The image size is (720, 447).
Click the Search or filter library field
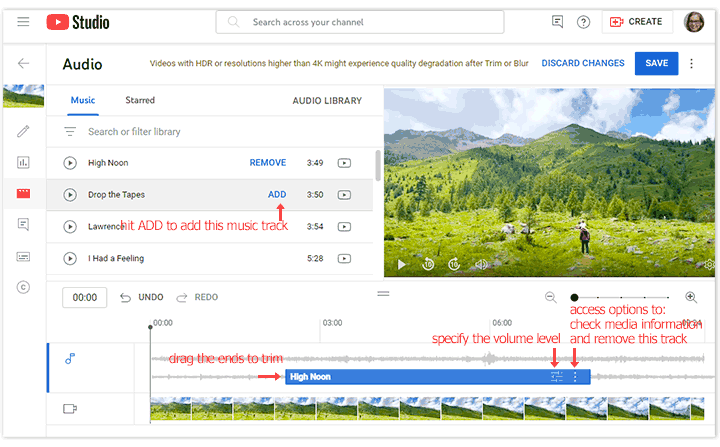pyautogui.click(x=134, y=131)
